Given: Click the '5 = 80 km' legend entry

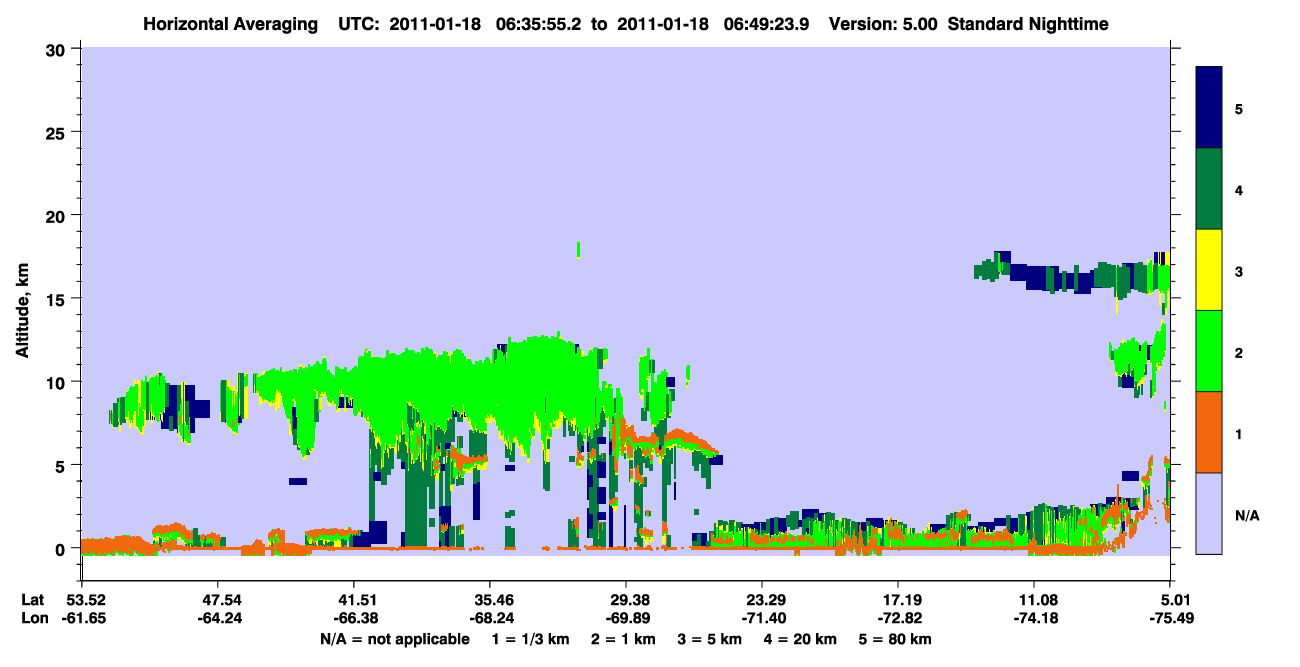Looking at the screenshot, I should (895, 639).
